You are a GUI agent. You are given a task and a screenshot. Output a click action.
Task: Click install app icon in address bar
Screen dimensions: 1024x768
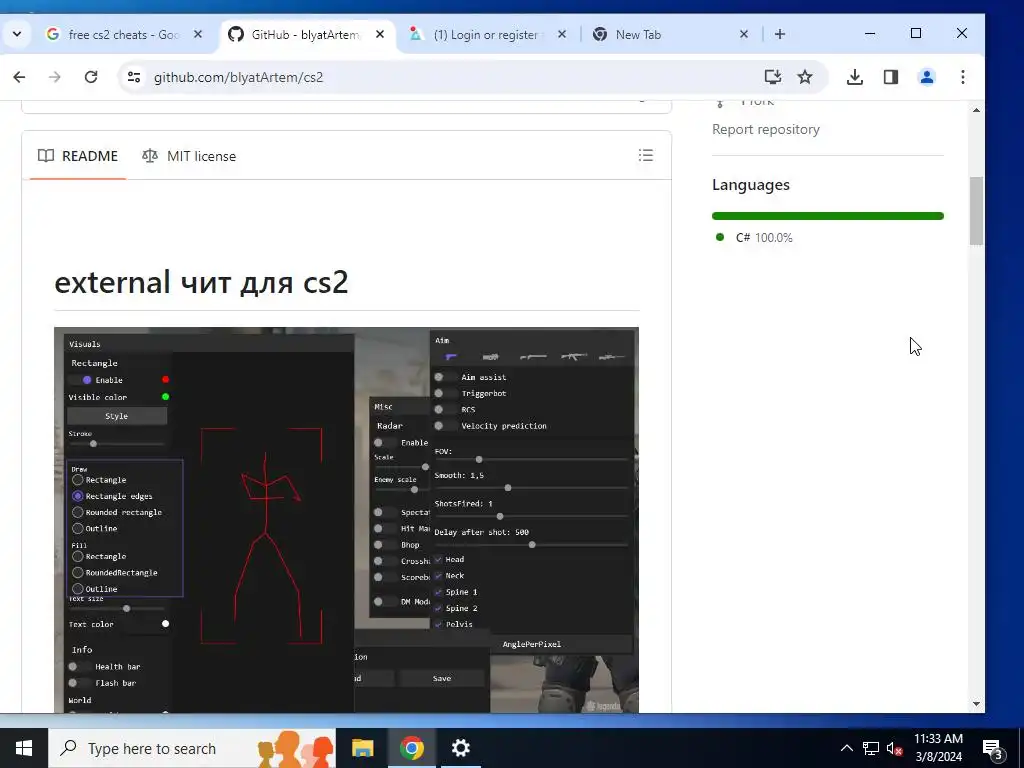coord(773,77)
